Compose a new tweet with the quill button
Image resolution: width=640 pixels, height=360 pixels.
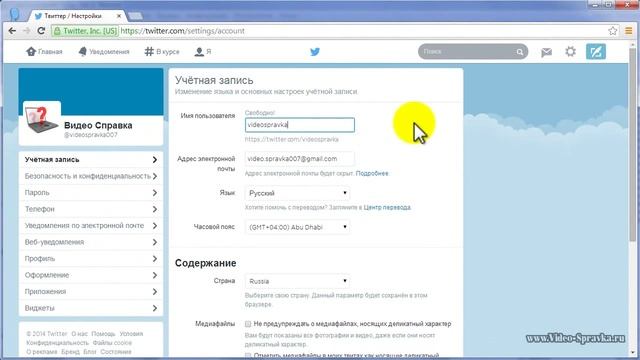pyautogui.click(x=596, y=52)
